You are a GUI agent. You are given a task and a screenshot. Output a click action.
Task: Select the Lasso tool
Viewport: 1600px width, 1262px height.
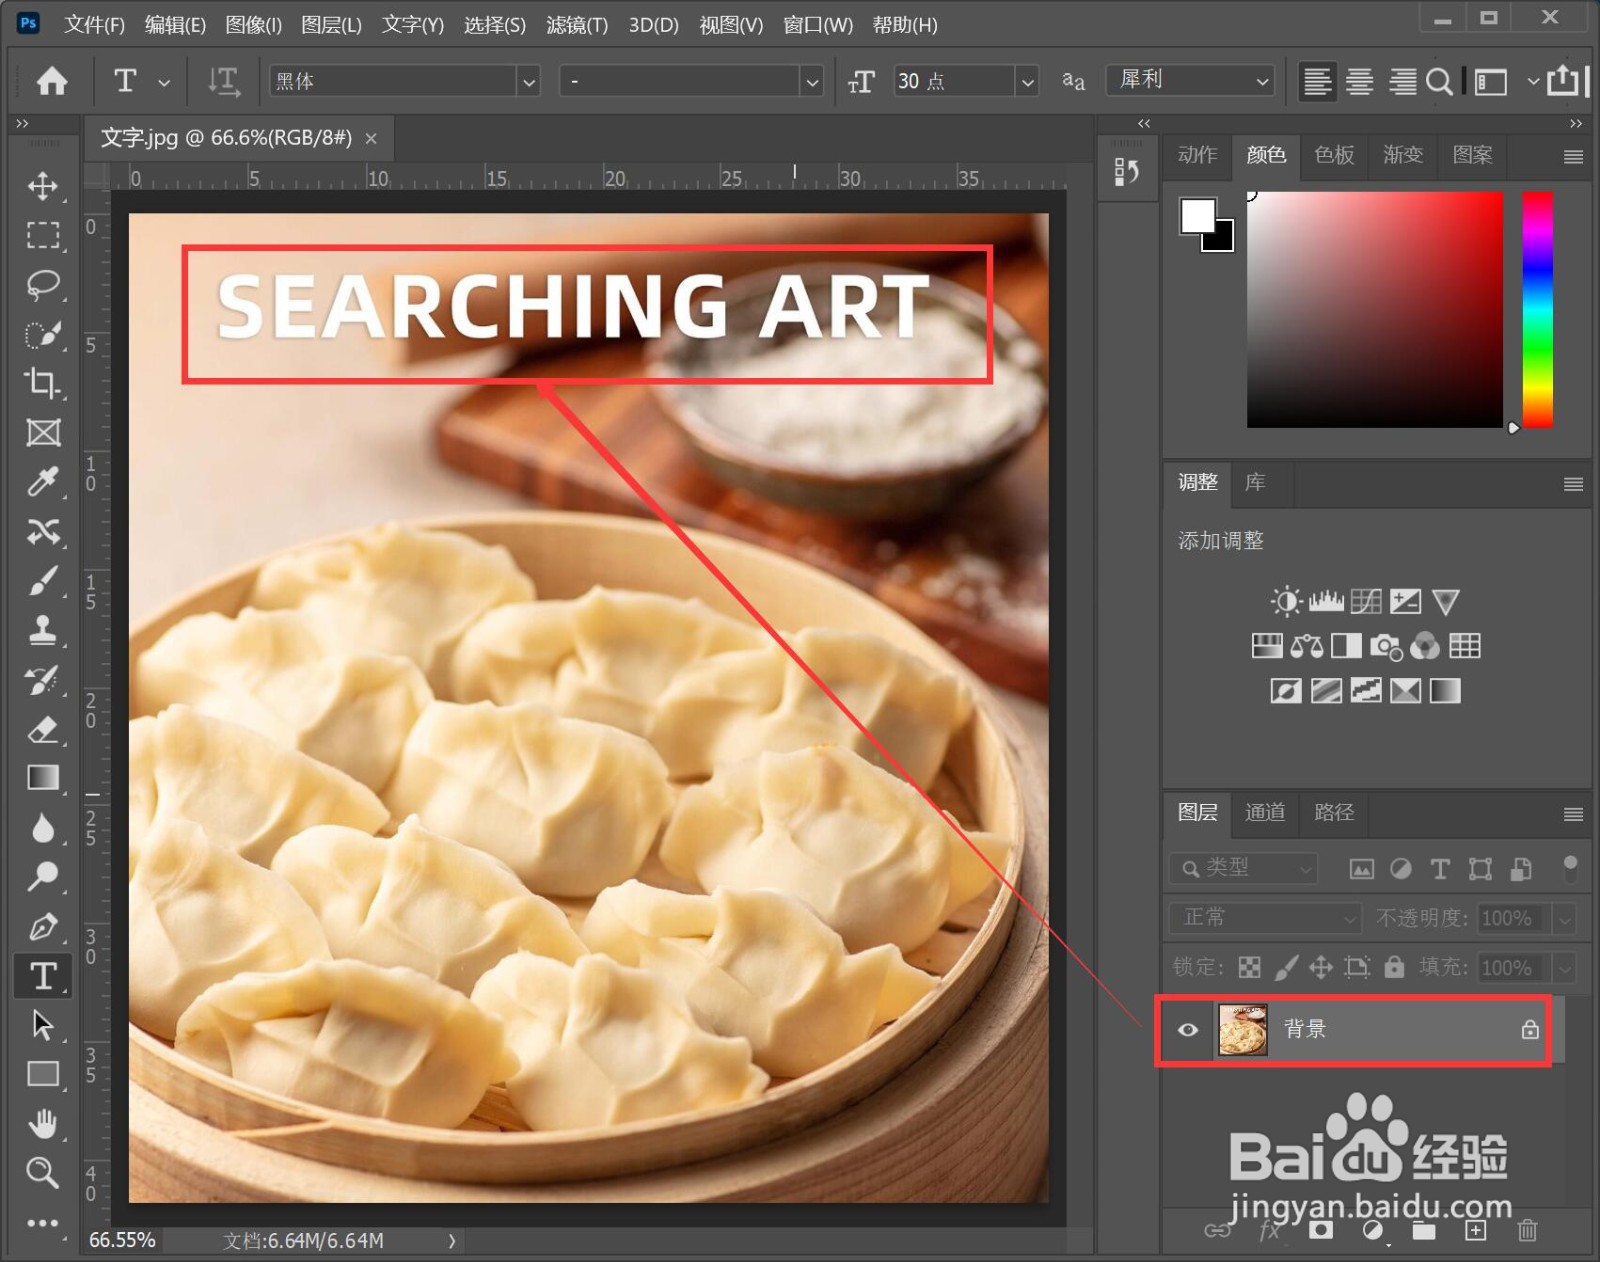pyautogui.click(x=42, y=285)
